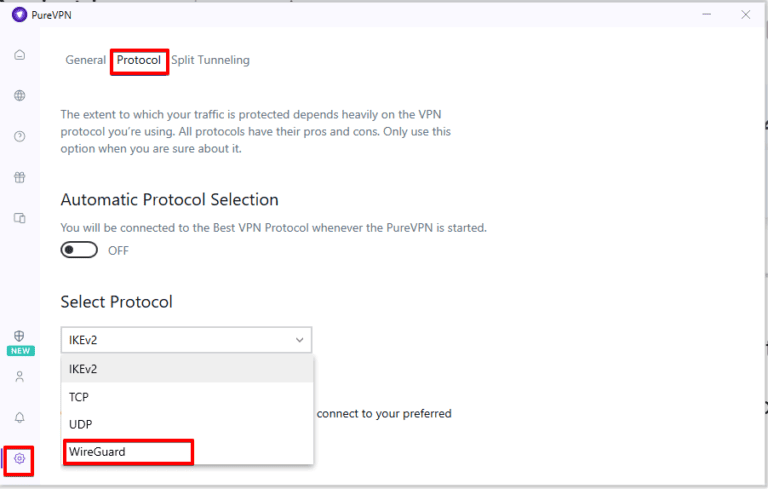
Task: Switch to the Split Tunneling tab
Action: coord(210,60)
